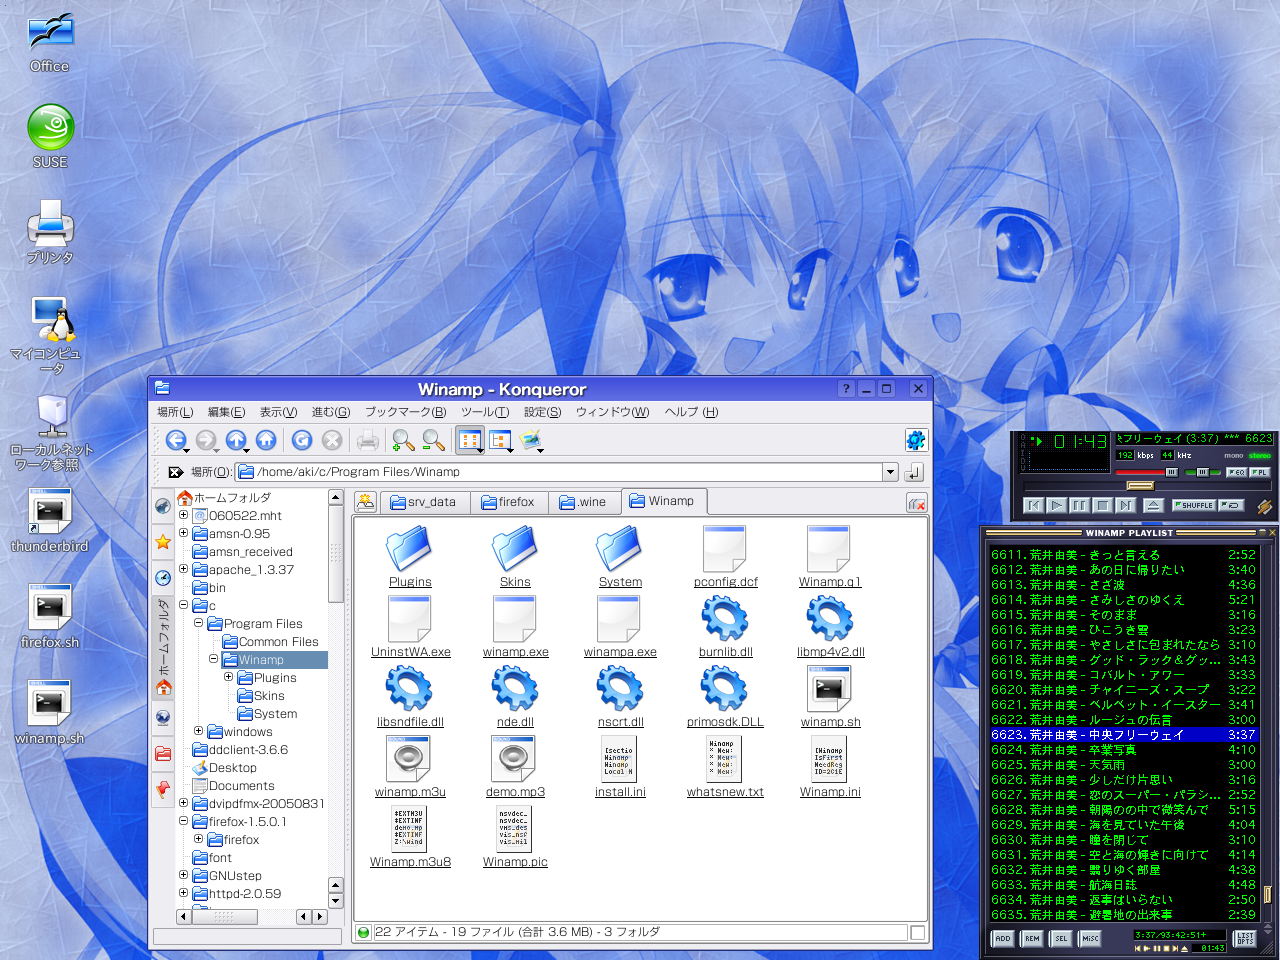The image size is (1280, 960).
Task: Toggle the Winamp EQ window
Action: point(1237,472)
